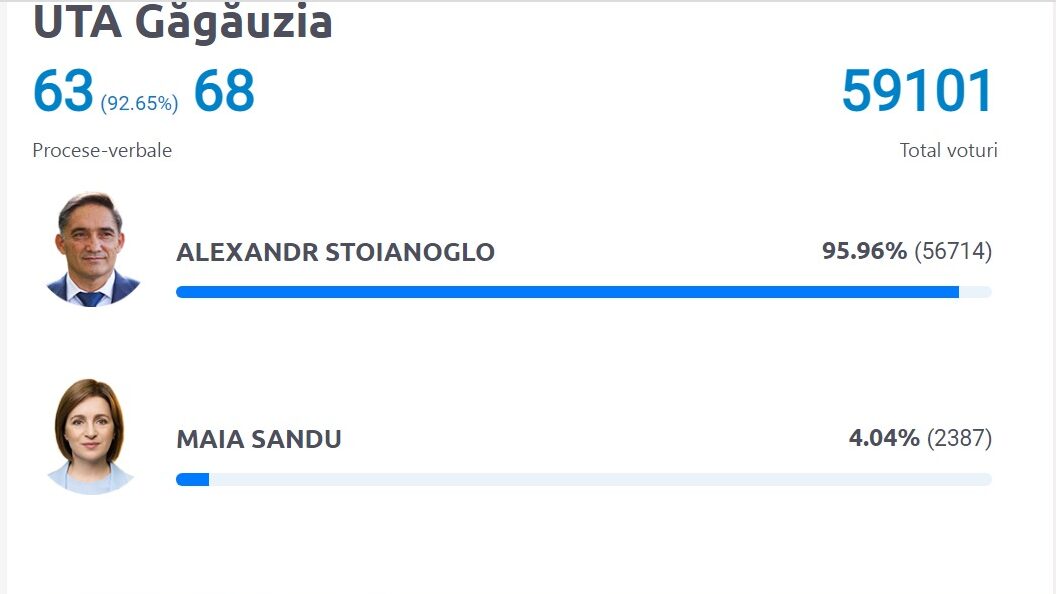Viewport: 1056px width, 594px height.
Task: Click the 4.04% vote share figure
Action: click(x=884, y=438)
